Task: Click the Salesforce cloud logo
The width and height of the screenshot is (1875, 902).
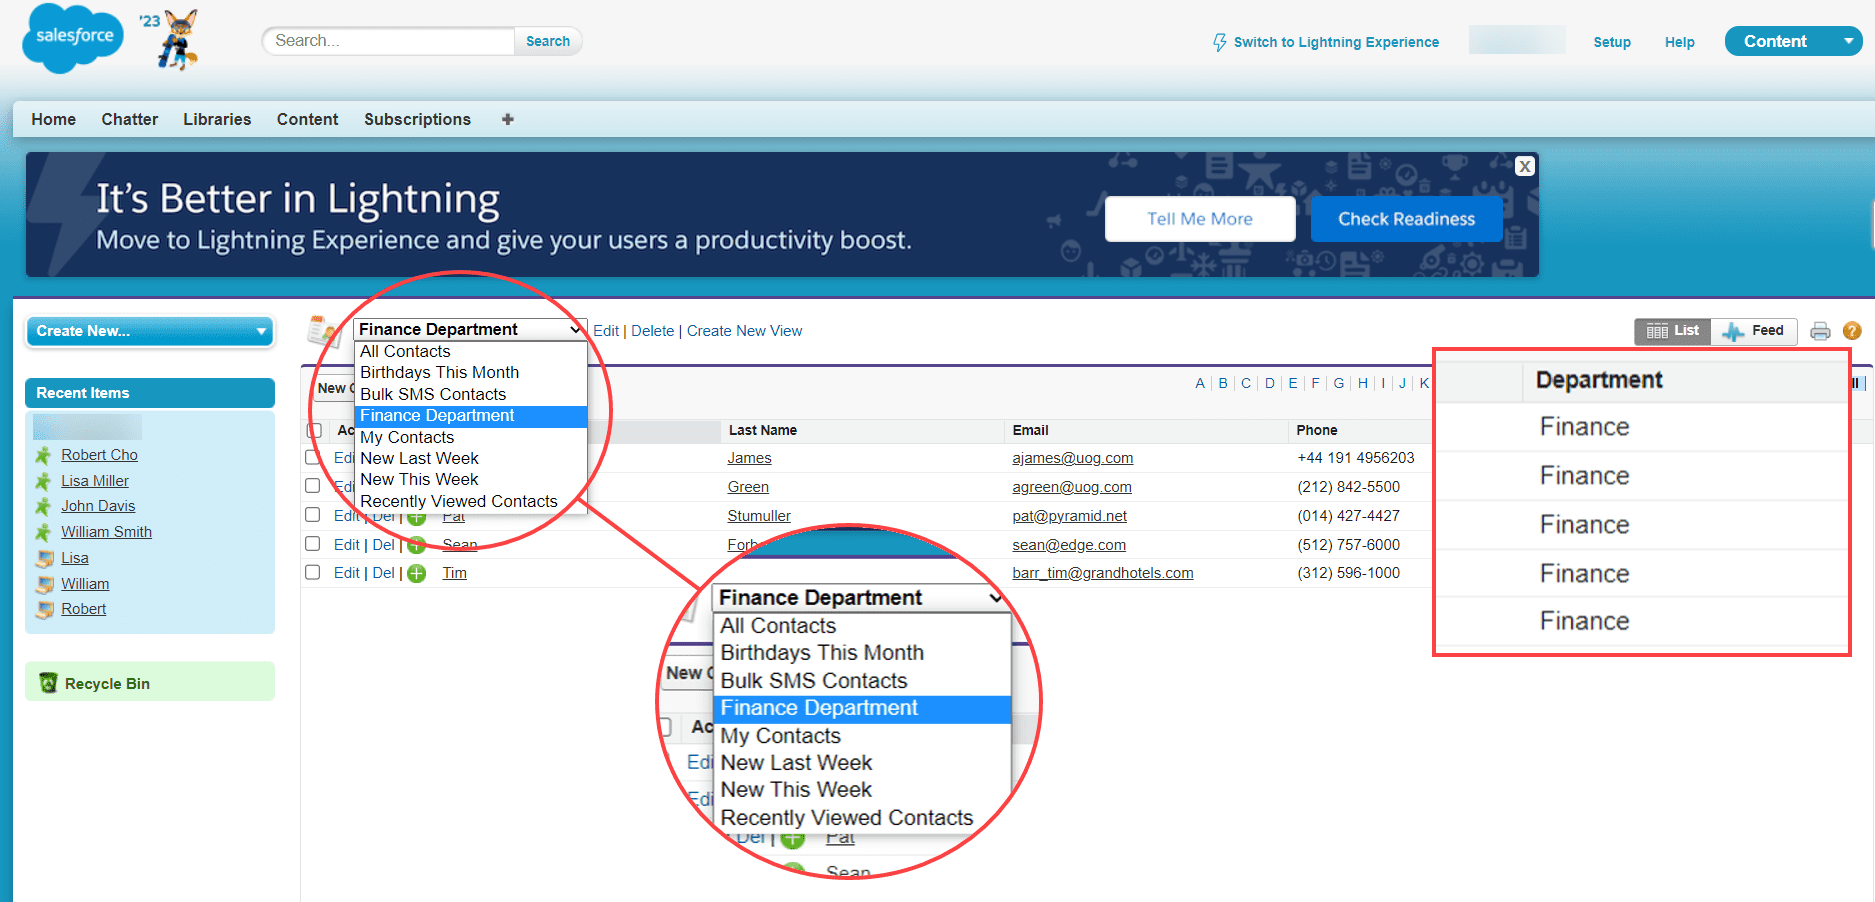Action: [71, 38]
